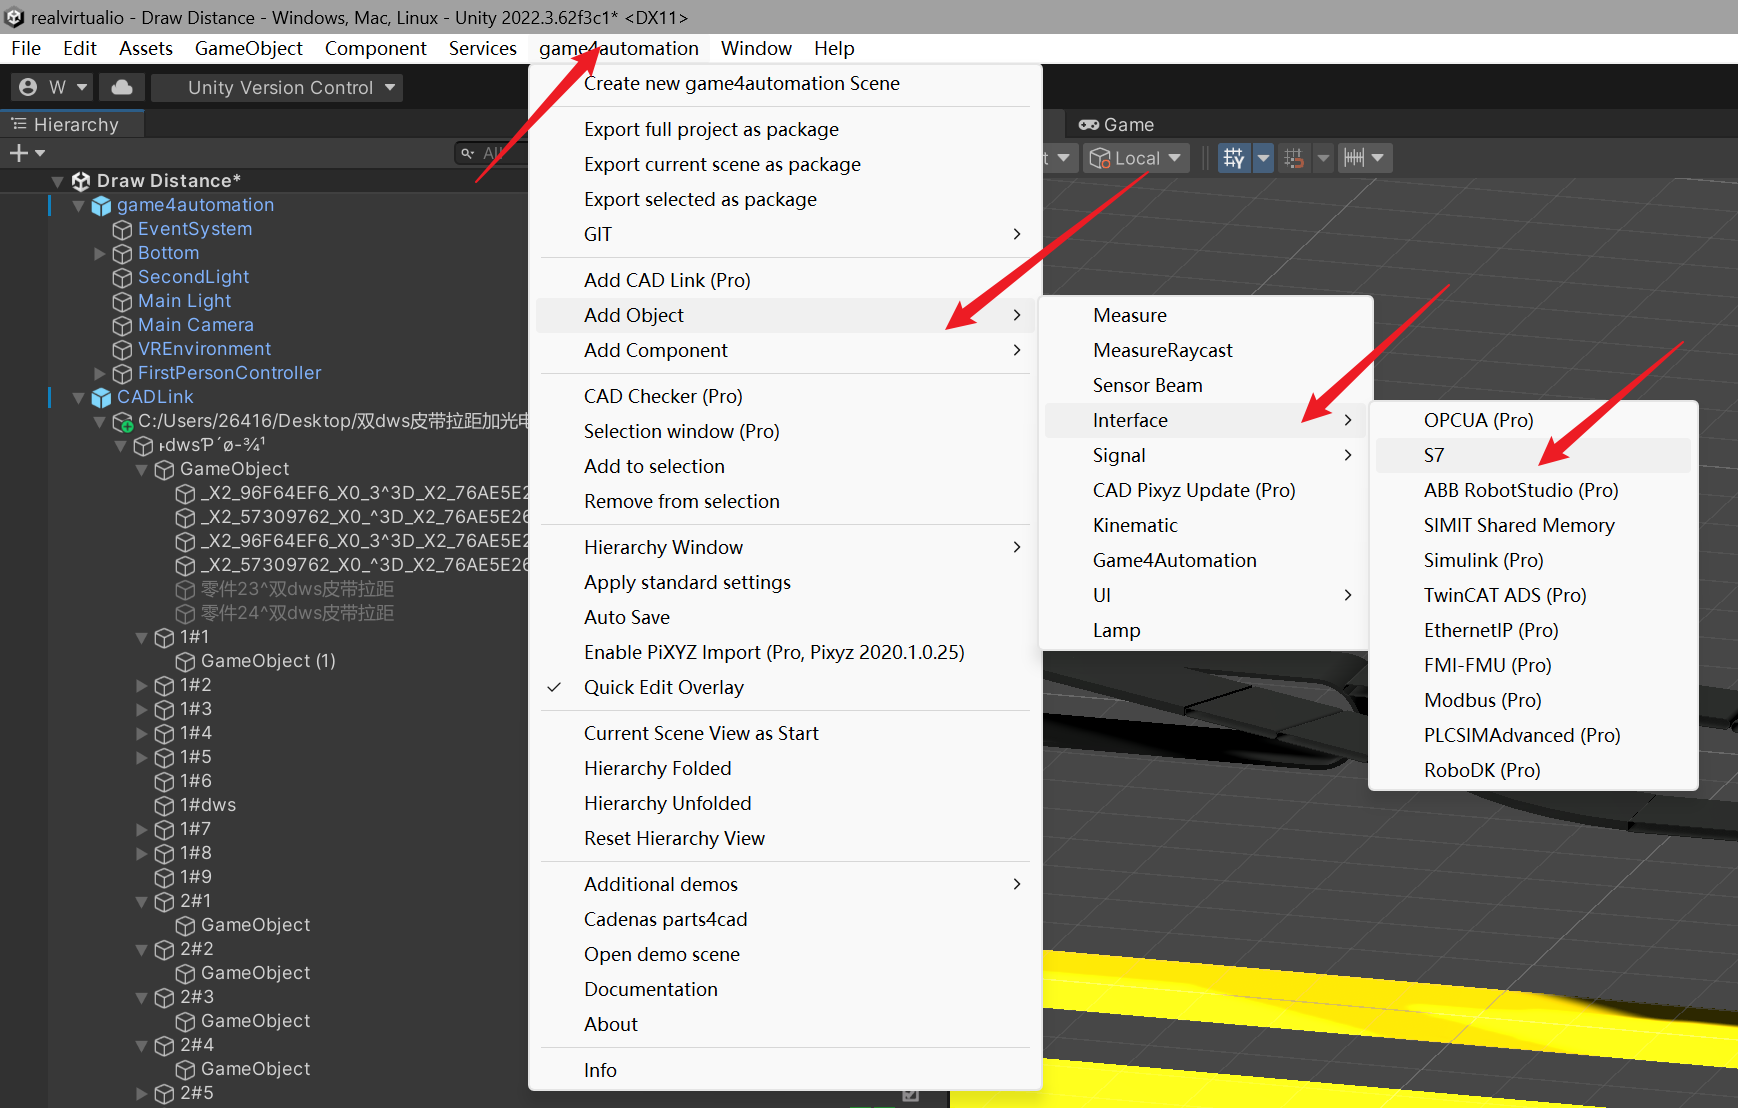Open the Signal submenu
This screenshot has height=1108, width=1738.
click(x=1205, y=455)
